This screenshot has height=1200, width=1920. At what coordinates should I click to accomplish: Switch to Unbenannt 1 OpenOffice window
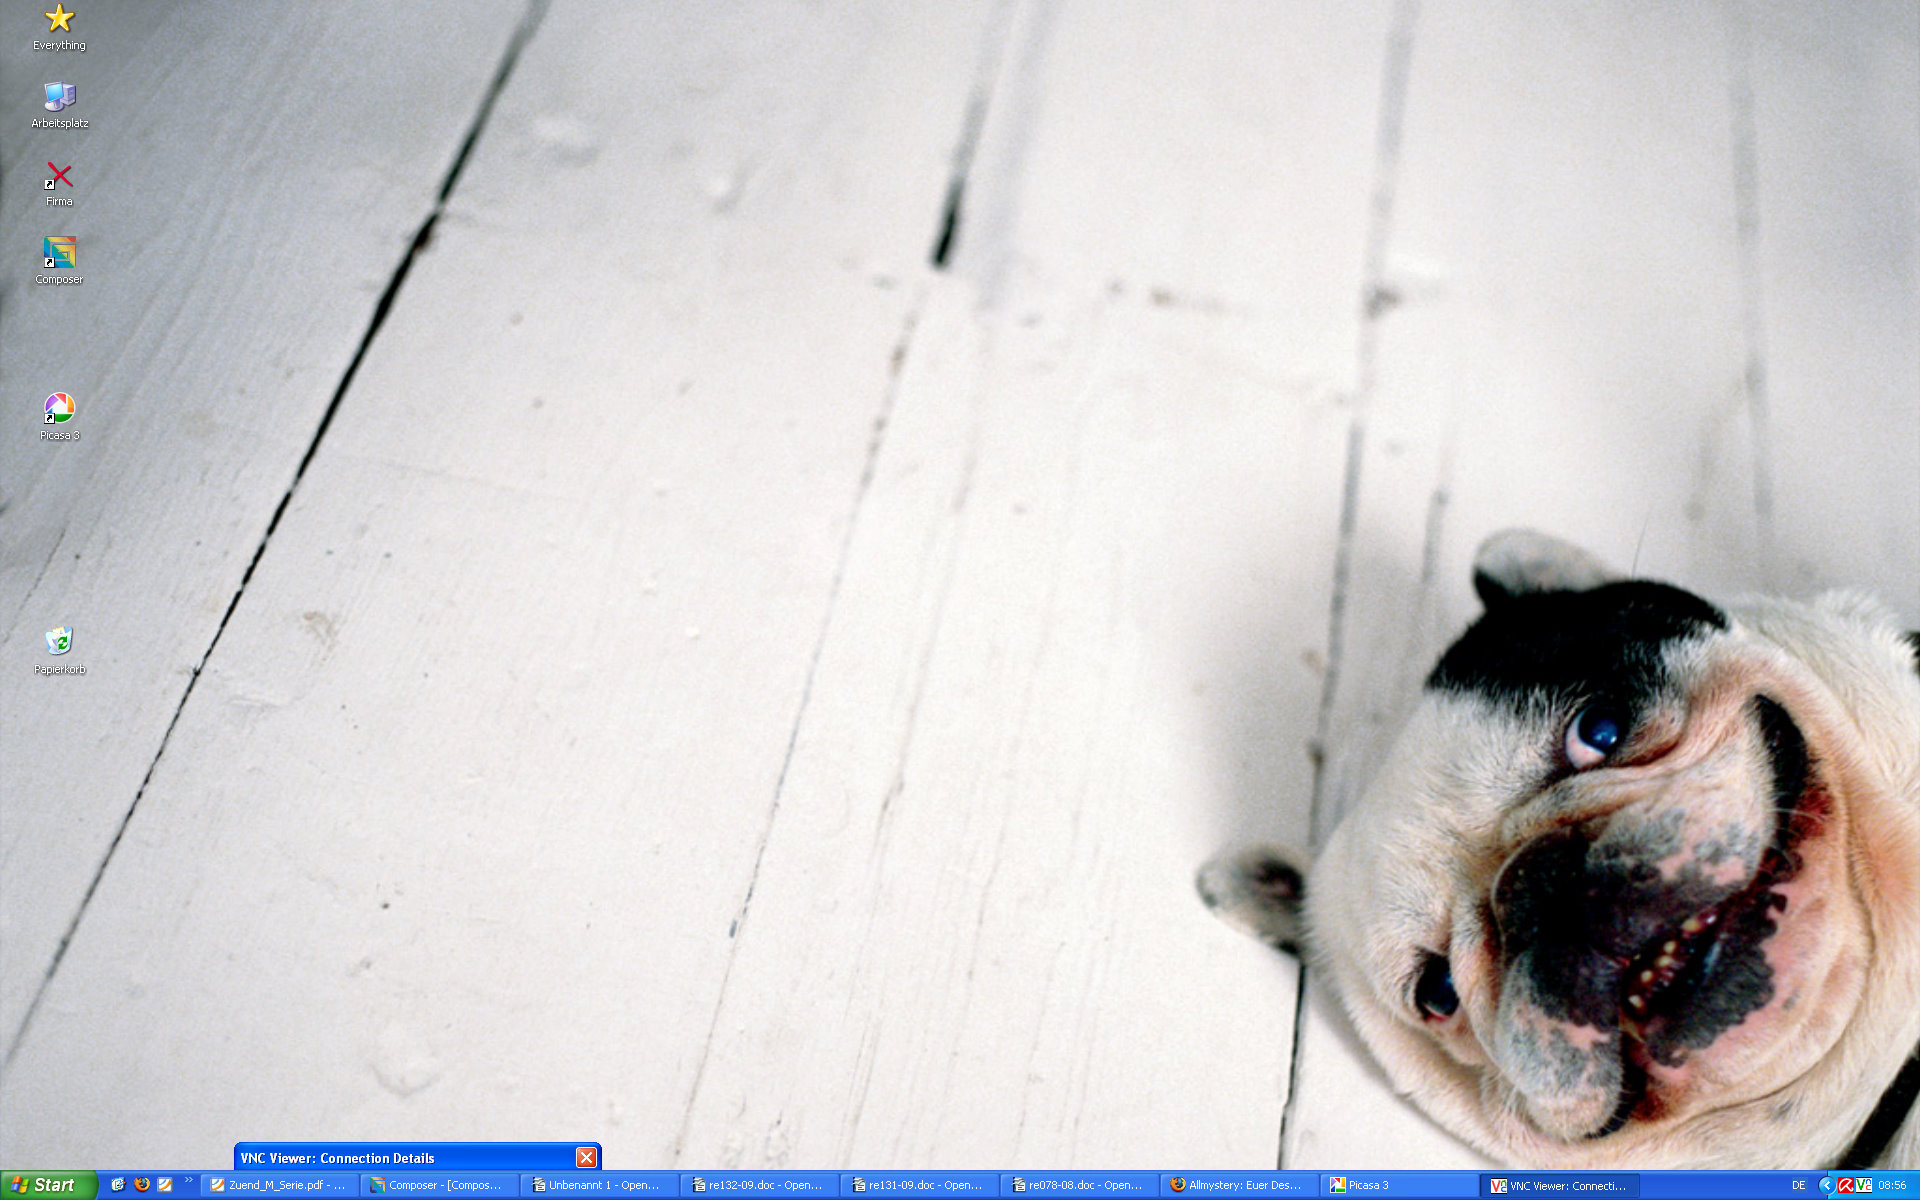point(599,1186)
